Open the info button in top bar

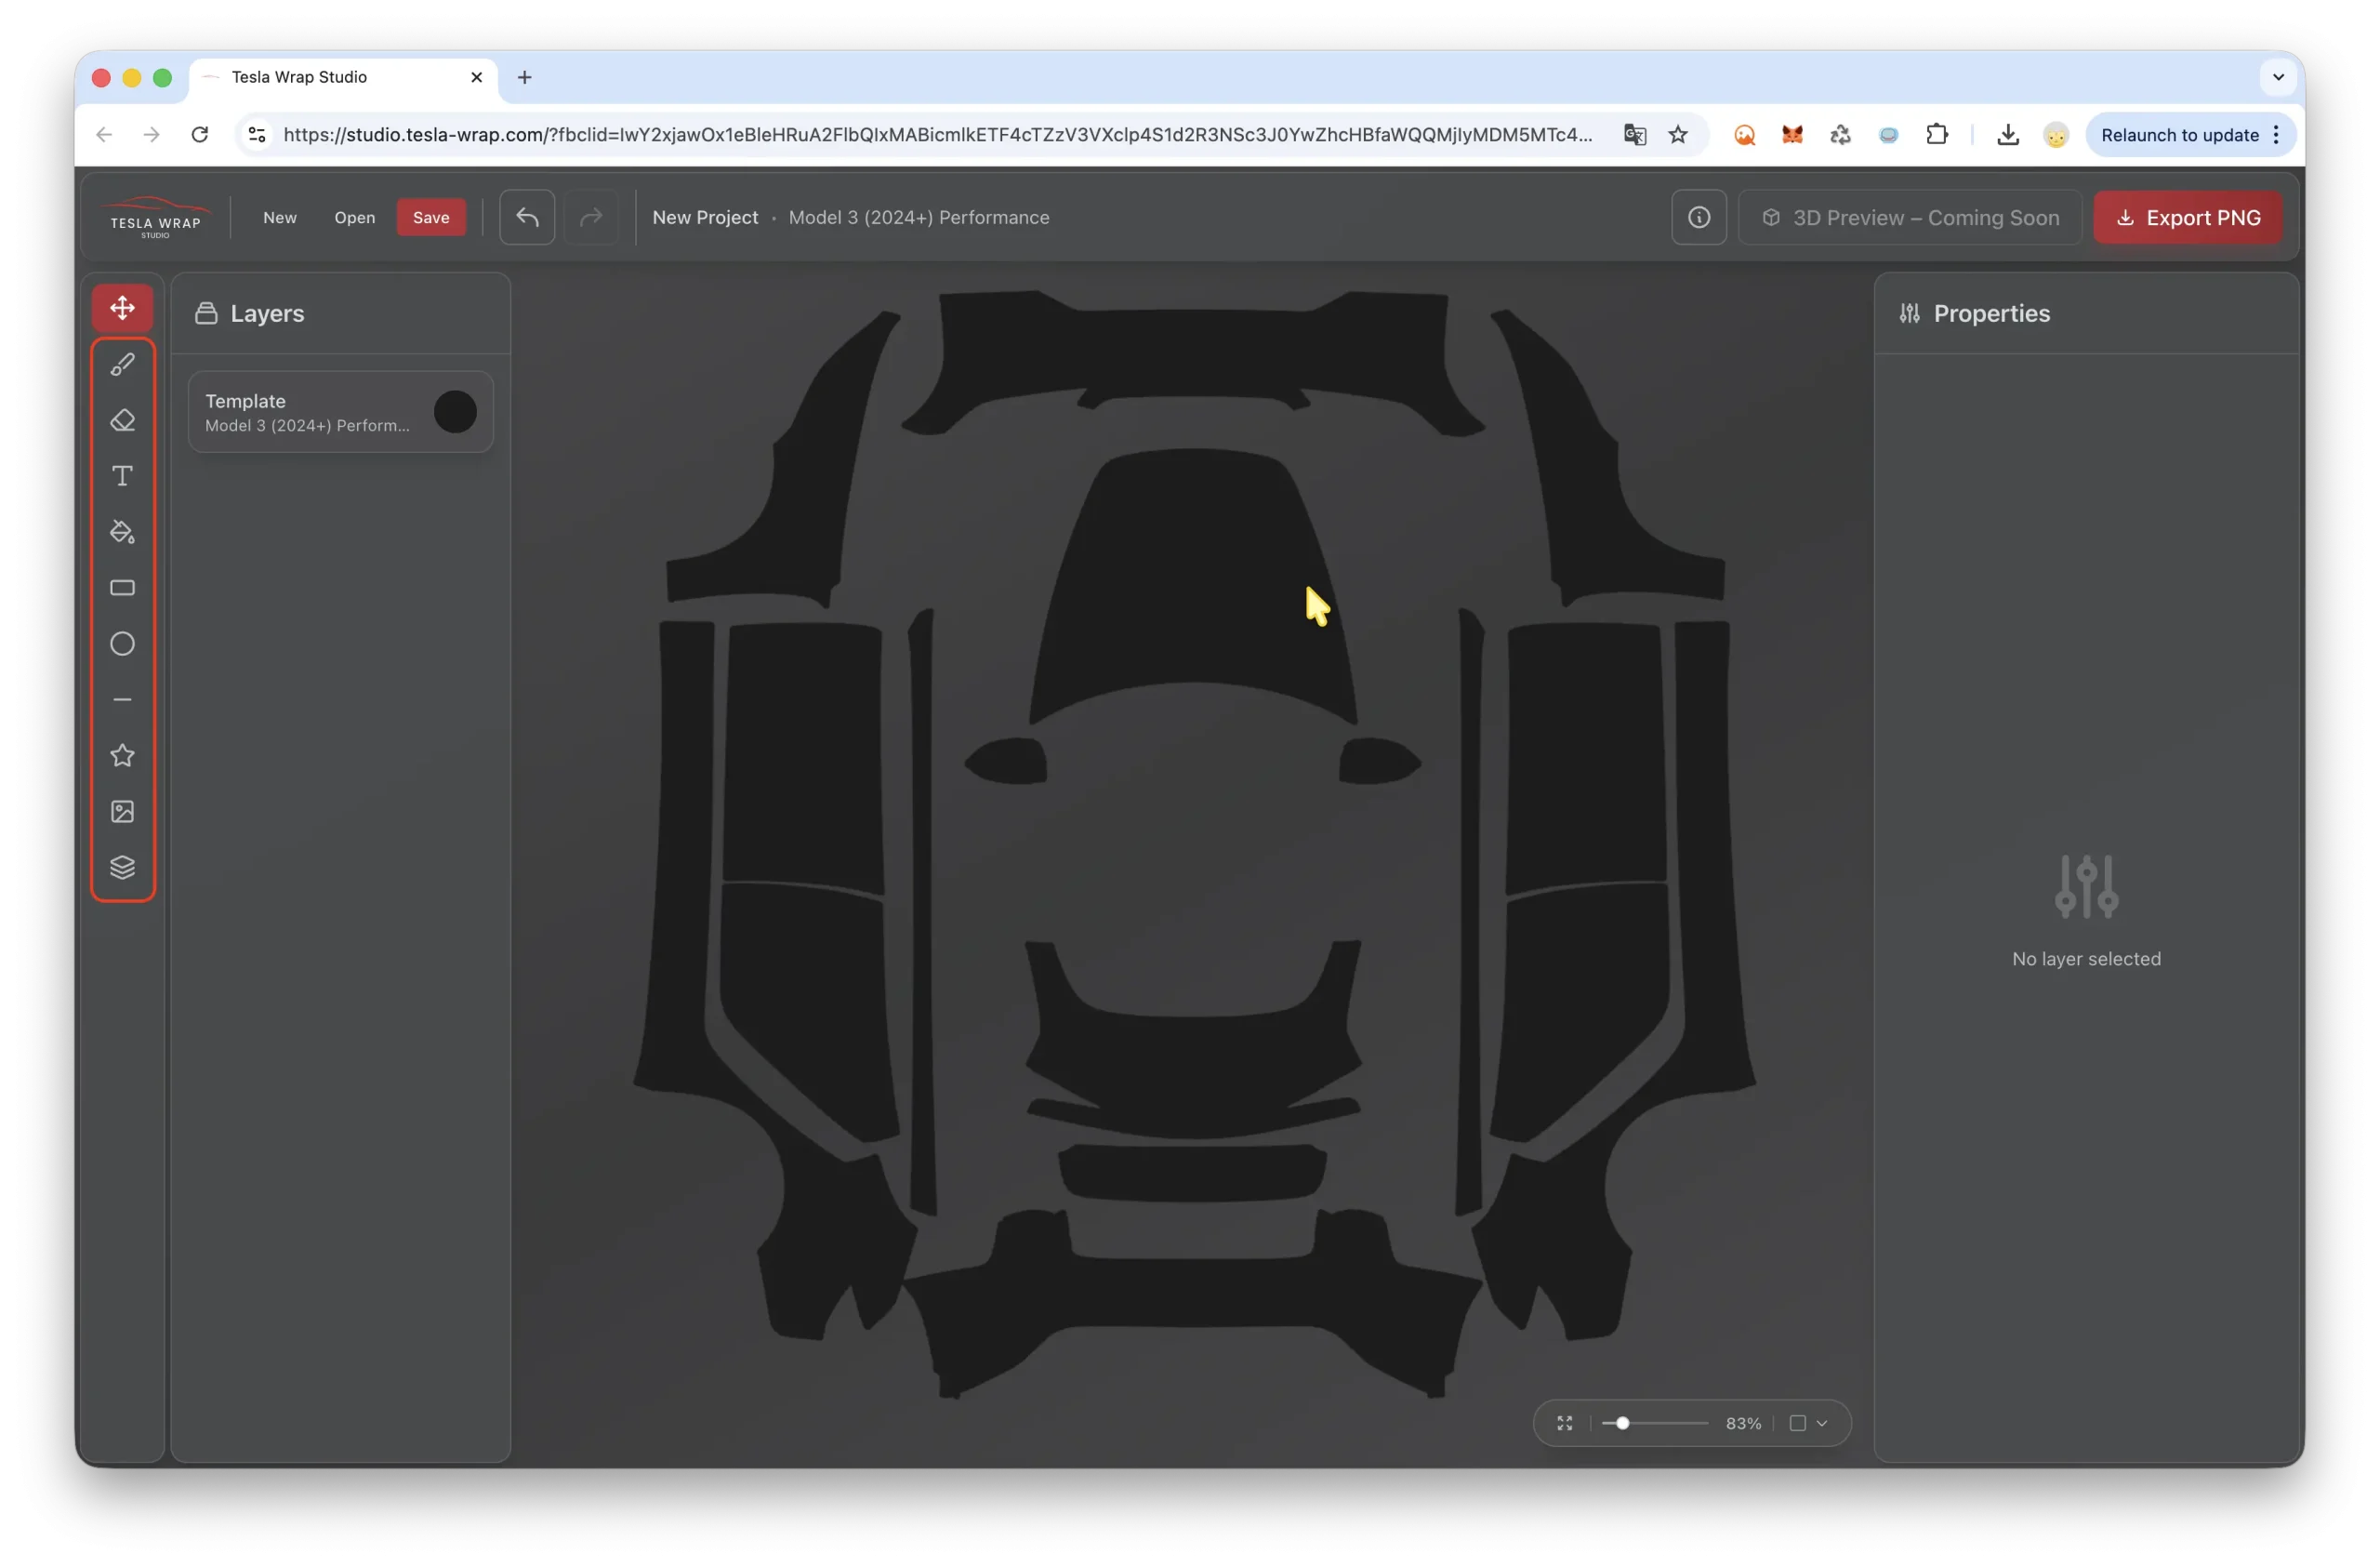(x=1698, y=218)
